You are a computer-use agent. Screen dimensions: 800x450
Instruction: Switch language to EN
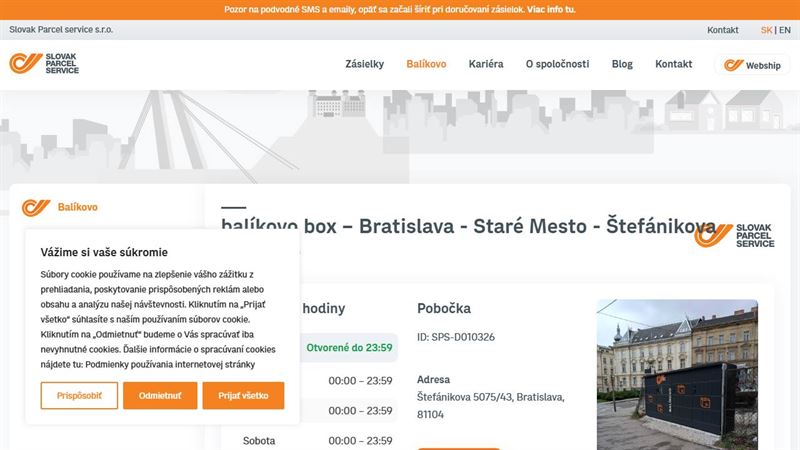[x=785, y=30]
